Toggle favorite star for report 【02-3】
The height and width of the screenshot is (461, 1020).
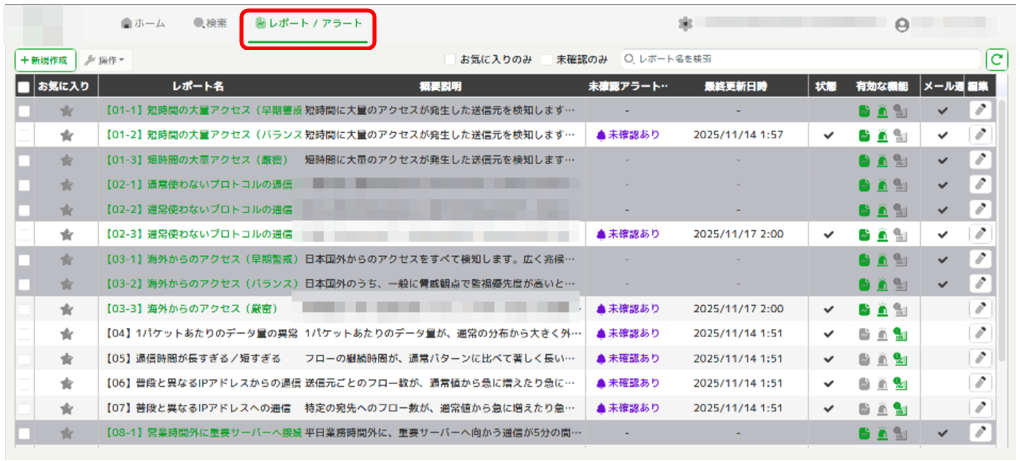[66, 235]
